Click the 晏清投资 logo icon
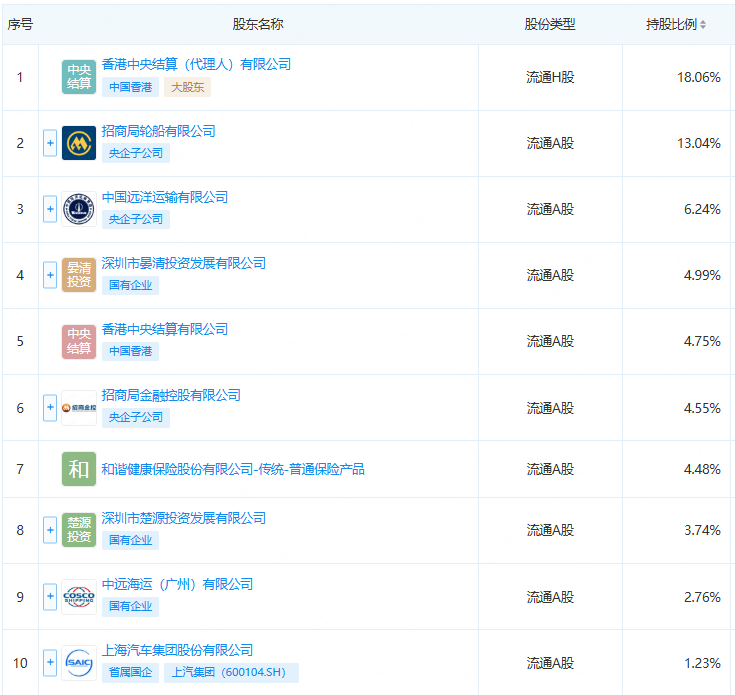Image resolution: width=735 pixels, height=695 pixels. coord(79,275)
